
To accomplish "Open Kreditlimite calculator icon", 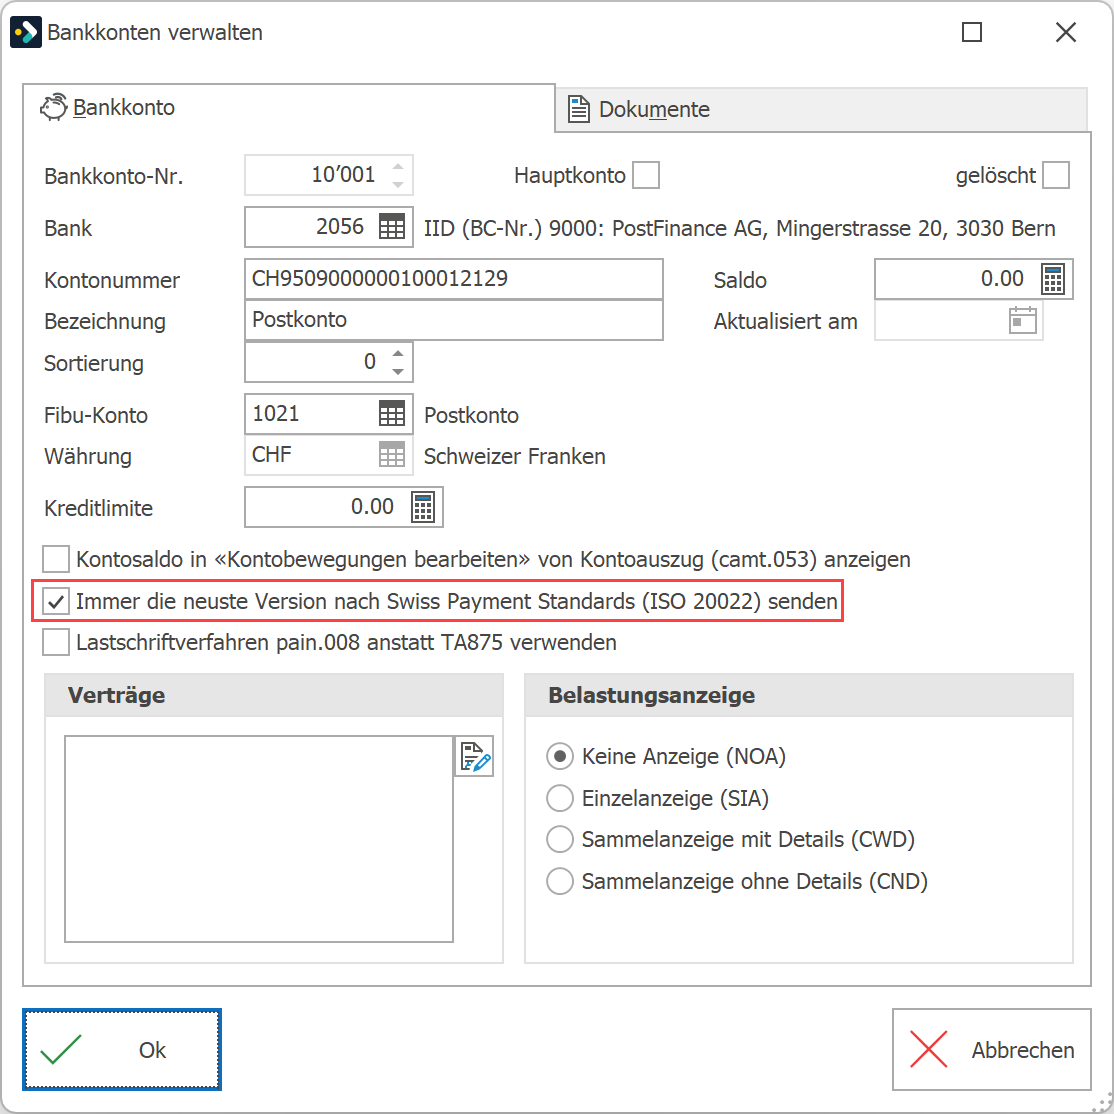I will pos(423,507).
